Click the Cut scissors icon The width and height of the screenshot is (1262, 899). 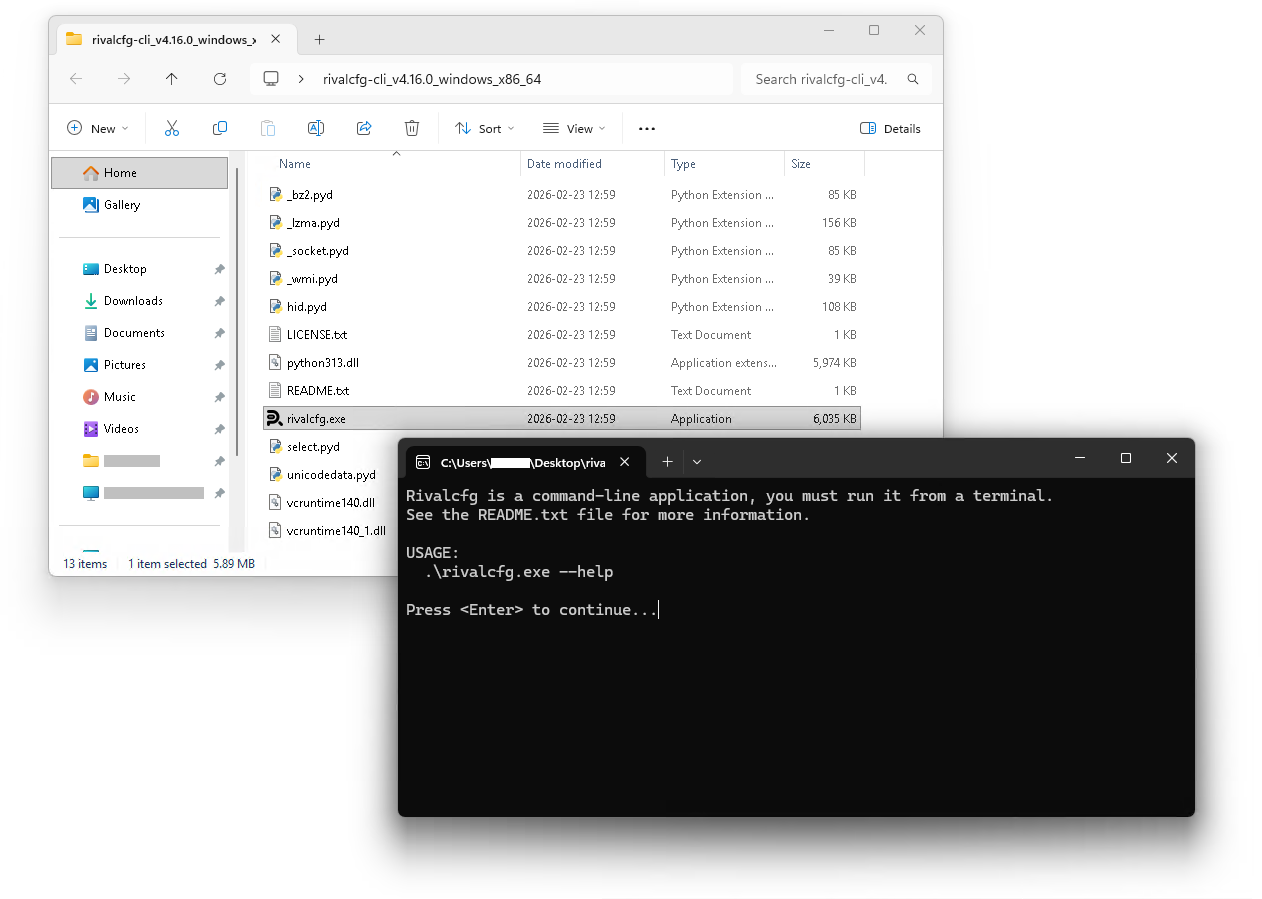[171, 128]
